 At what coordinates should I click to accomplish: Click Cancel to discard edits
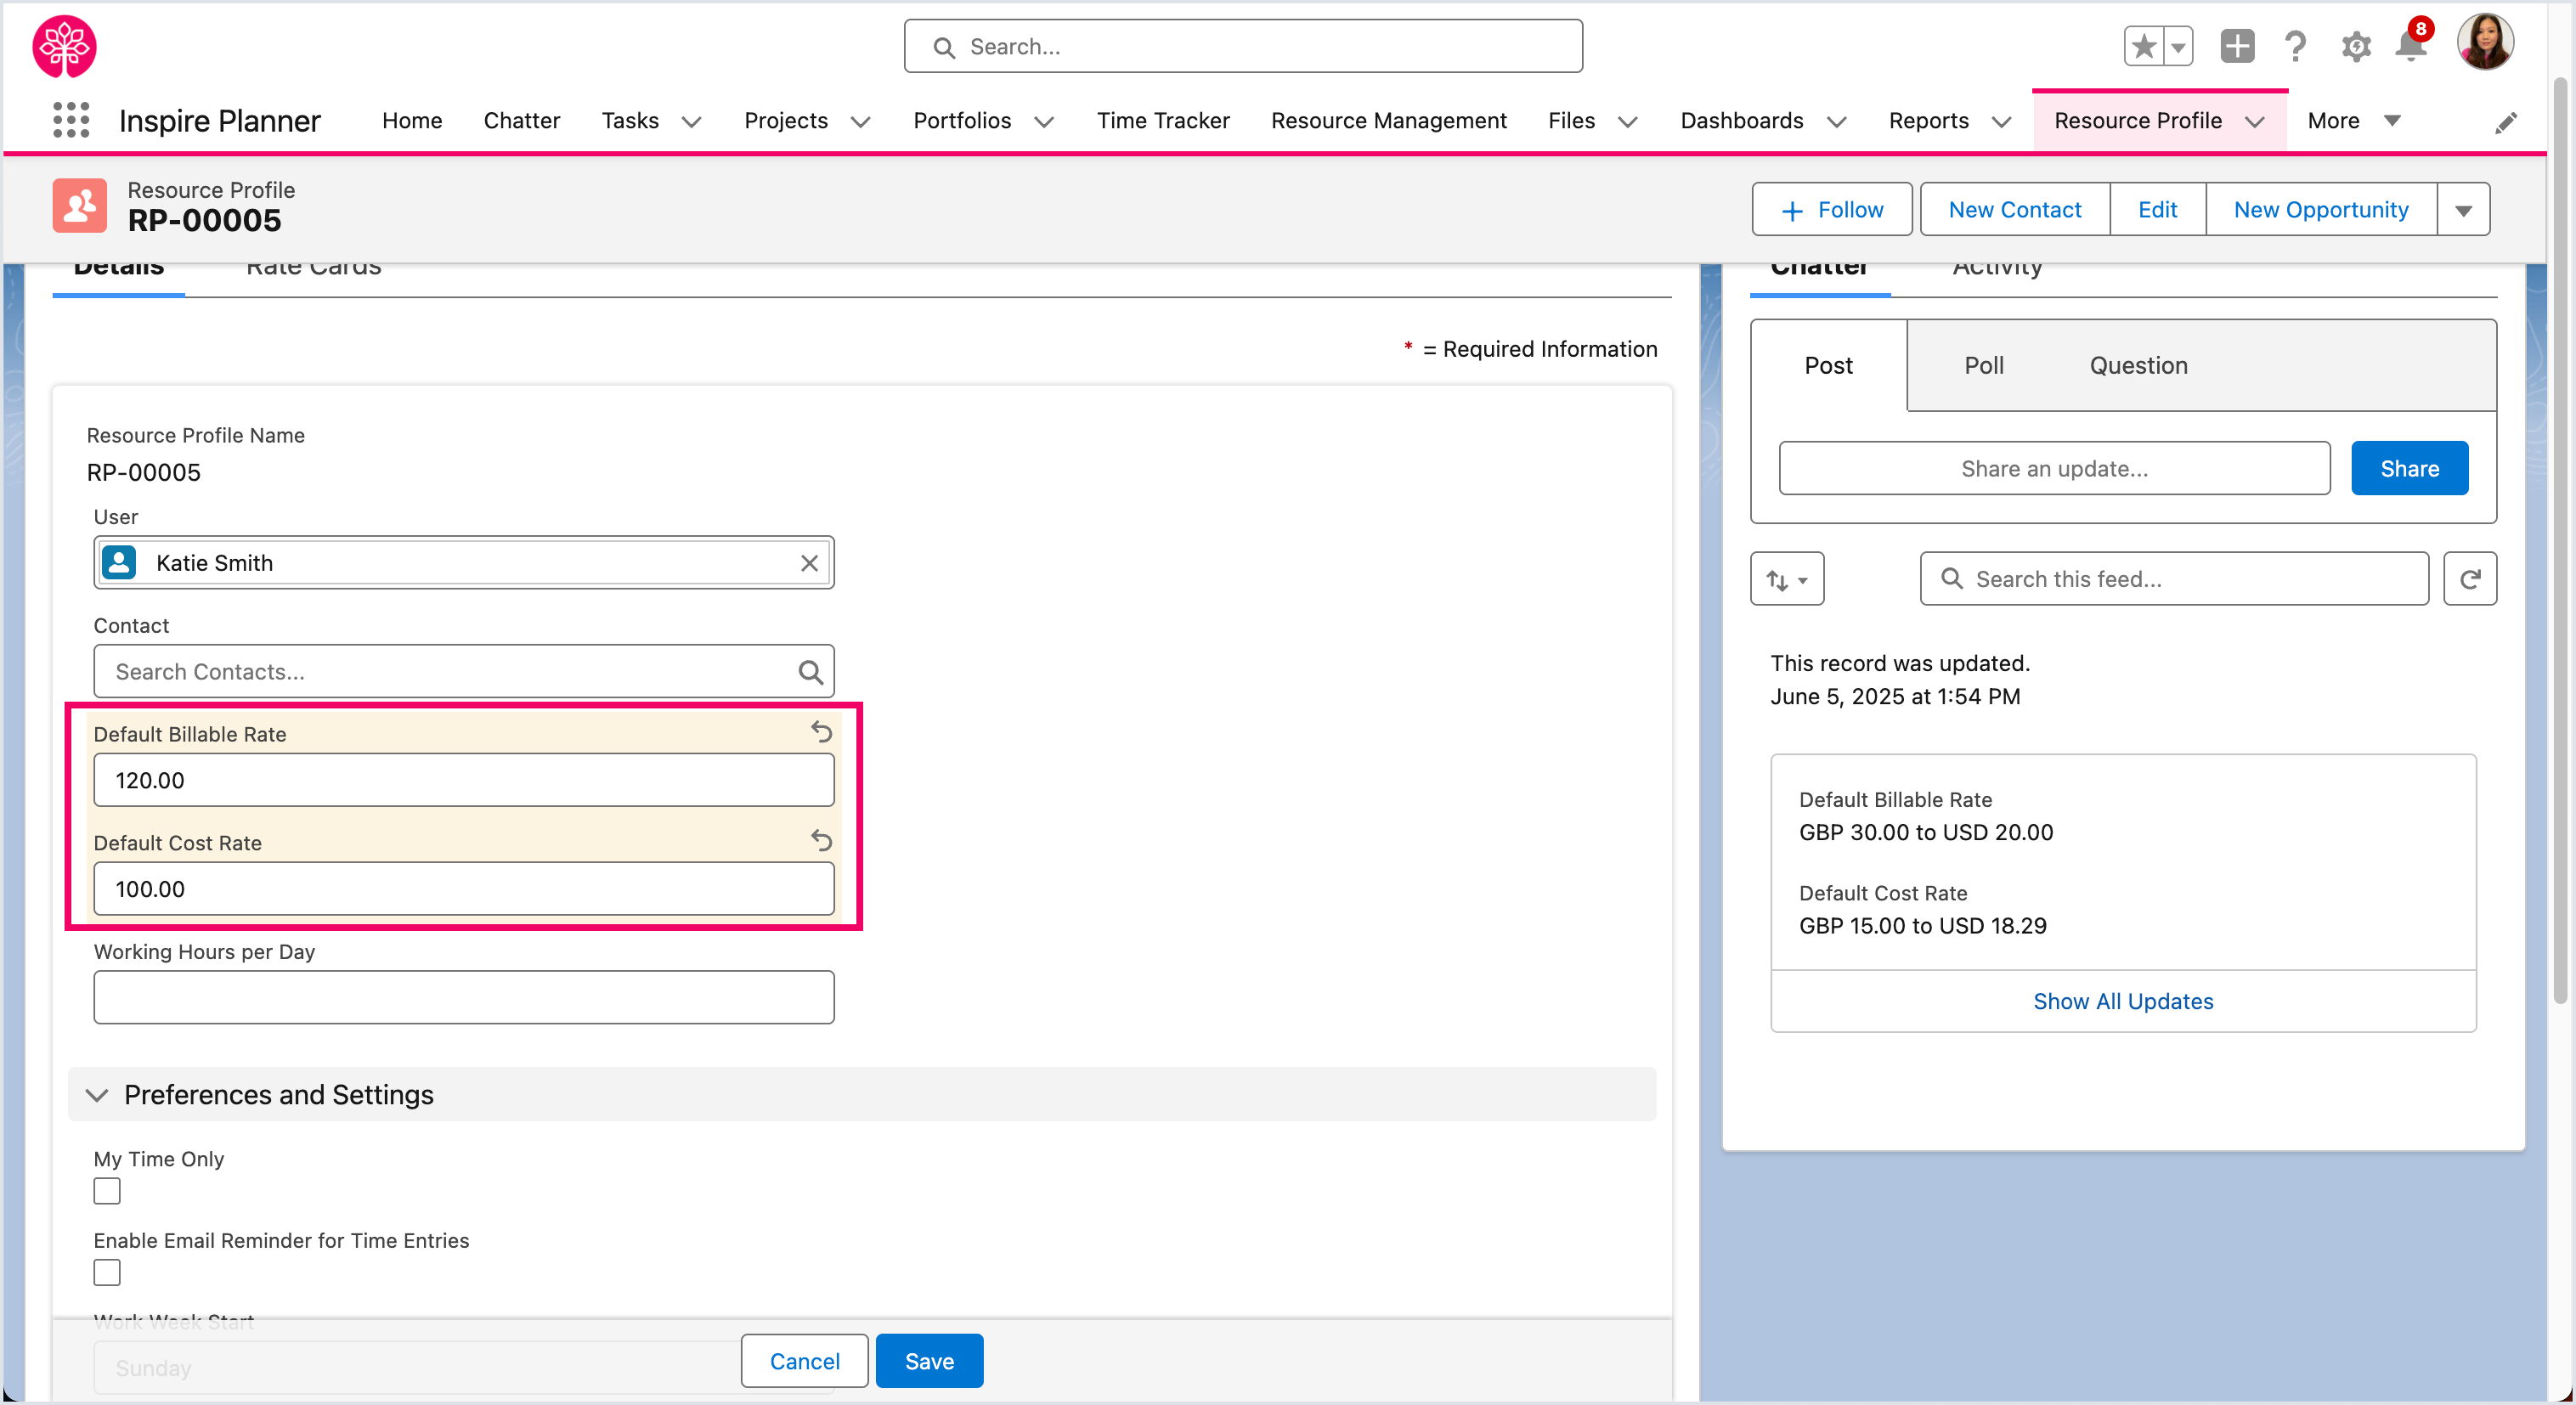(804, 1361)
